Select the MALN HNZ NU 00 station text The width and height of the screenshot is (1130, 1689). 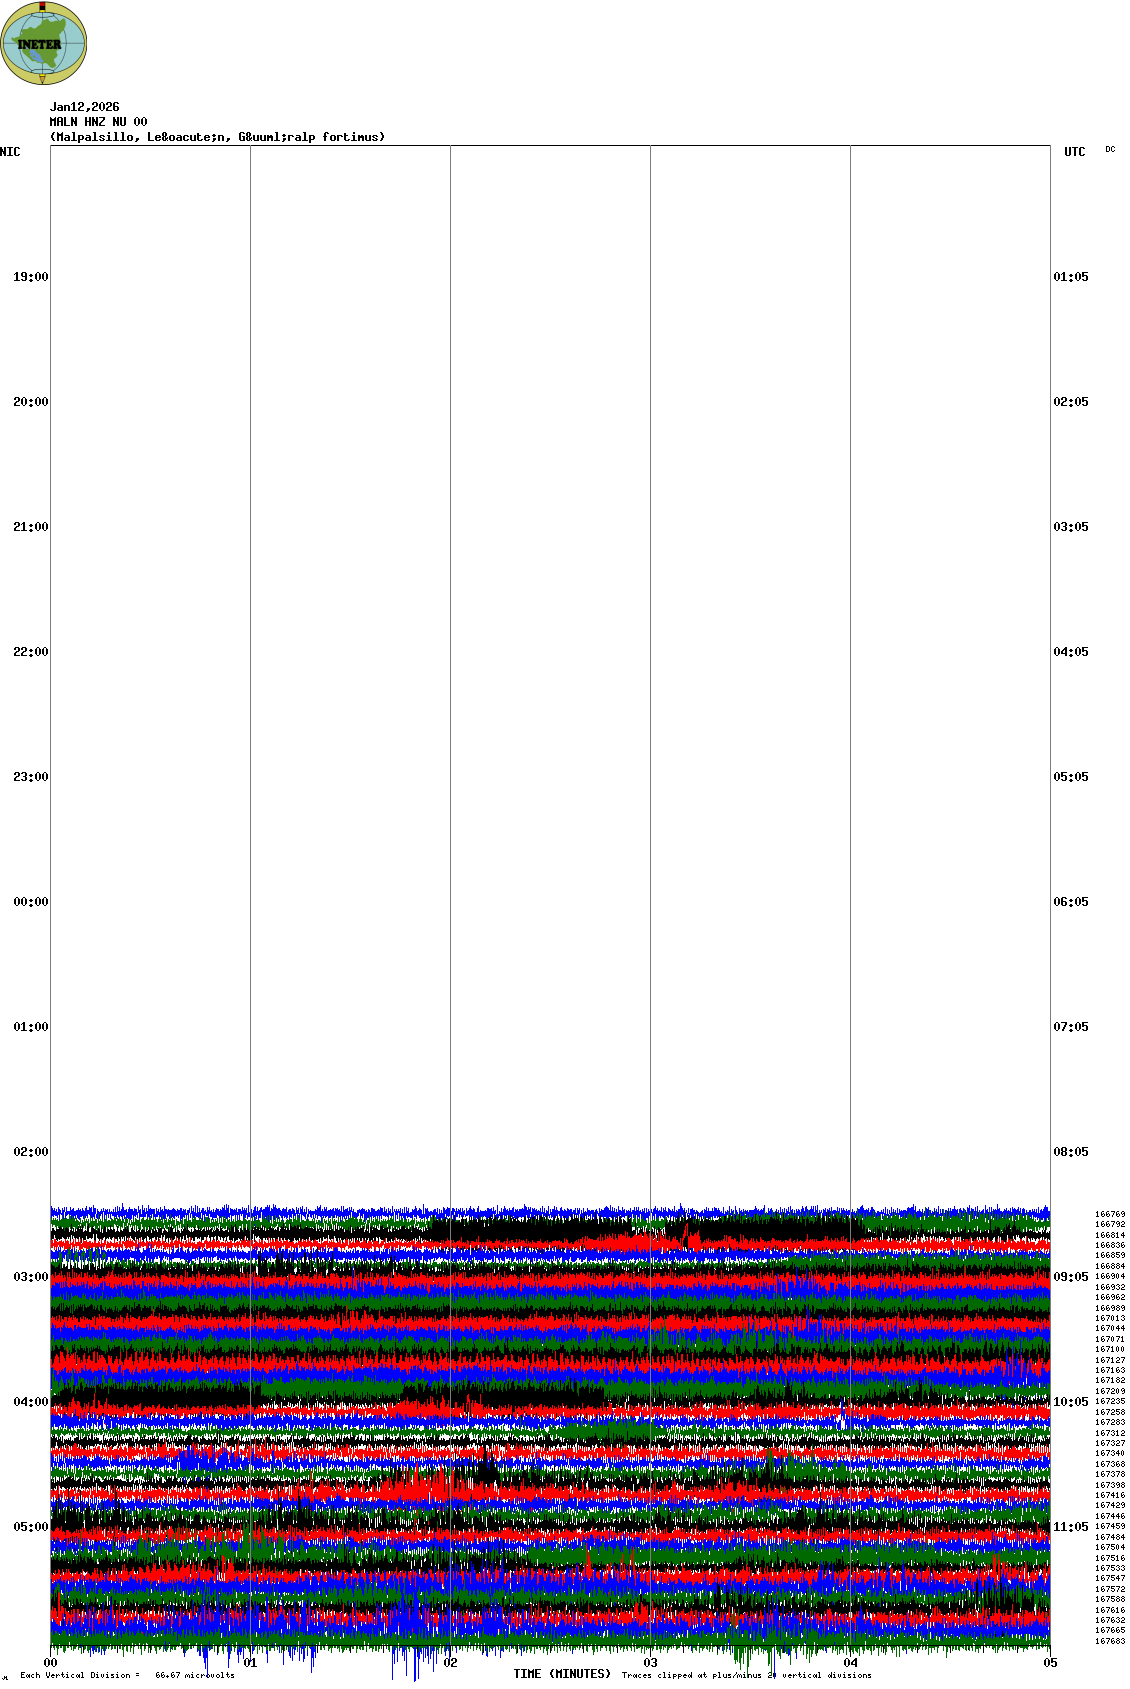pyautogui.click(x=98, y=122)
